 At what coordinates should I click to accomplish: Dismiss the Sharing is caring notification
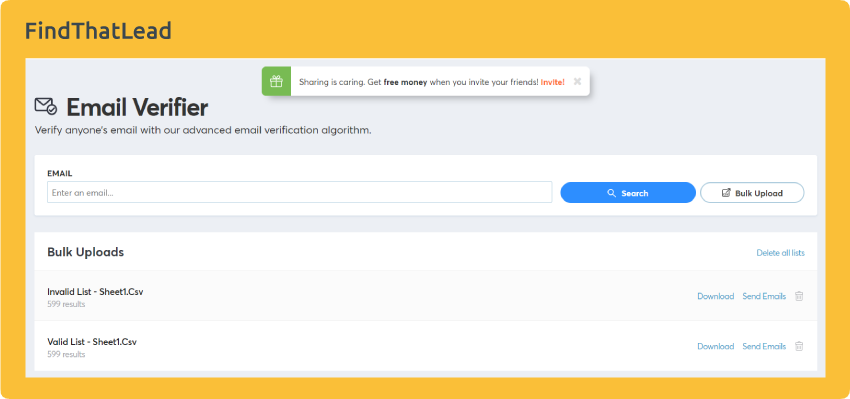tap(577, 81)
